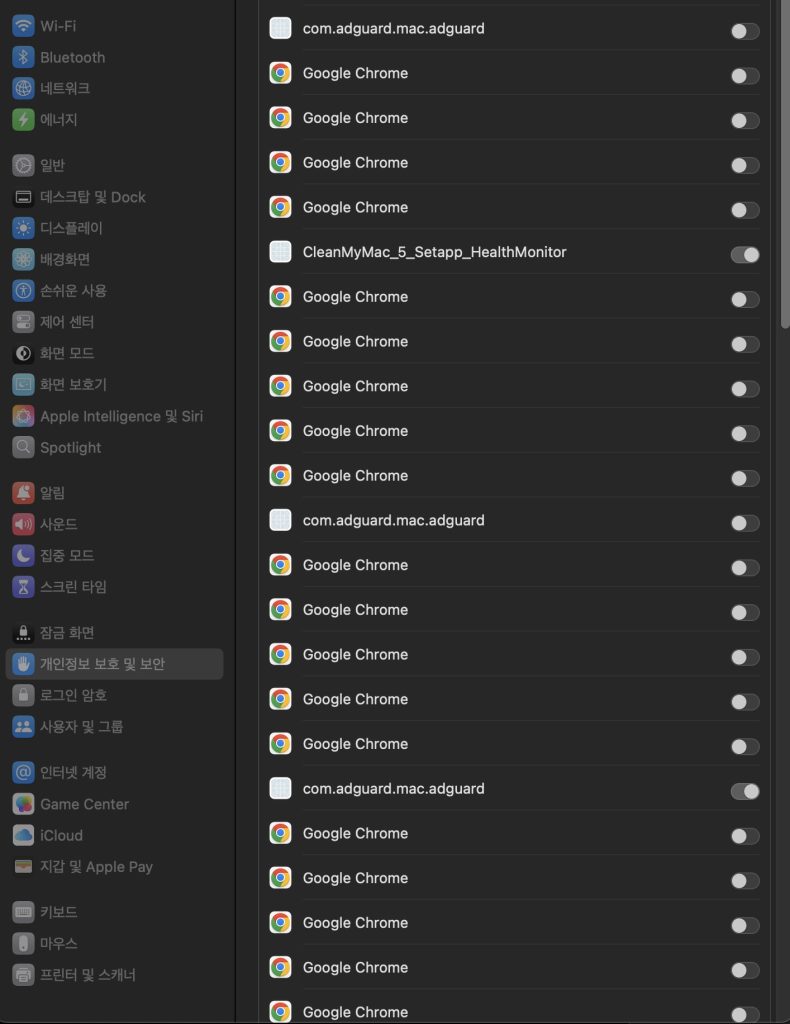Click the Apple Intelligence 및 Siri icon
Screen dimensions: 790x1024
pos(23,416)
